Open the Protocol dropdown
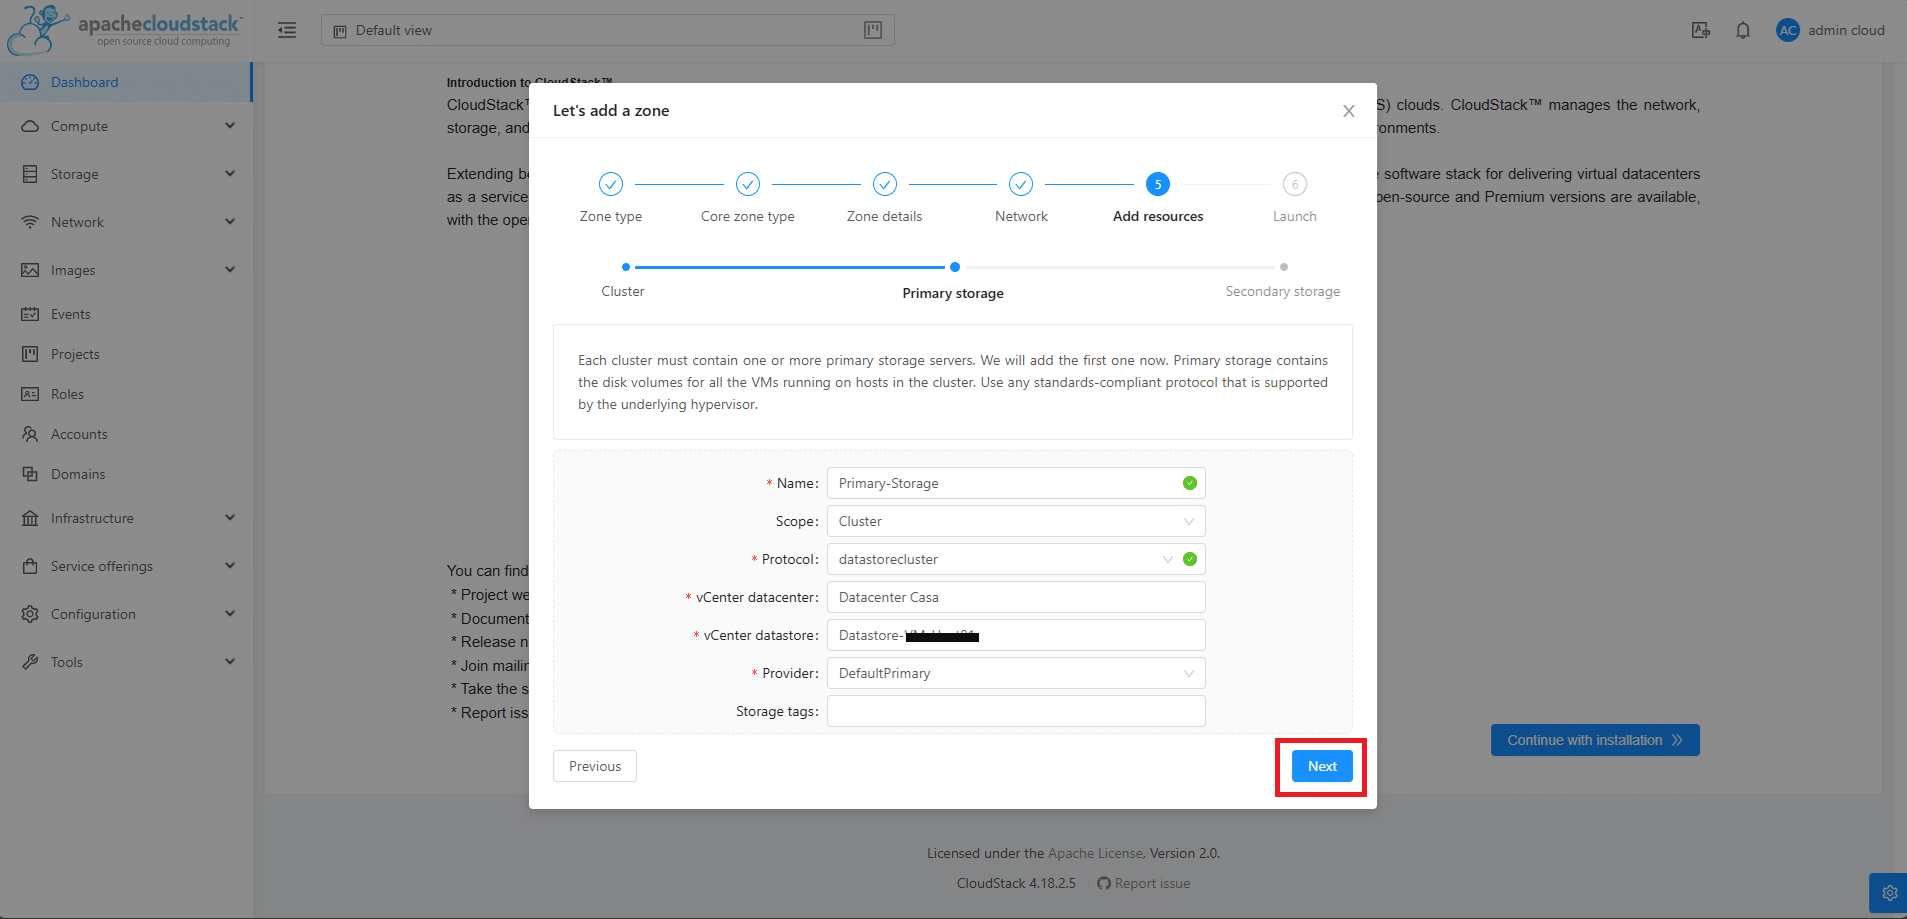Image resolution: width=1907 pixels, height=919 pixels. point(1016,559)
